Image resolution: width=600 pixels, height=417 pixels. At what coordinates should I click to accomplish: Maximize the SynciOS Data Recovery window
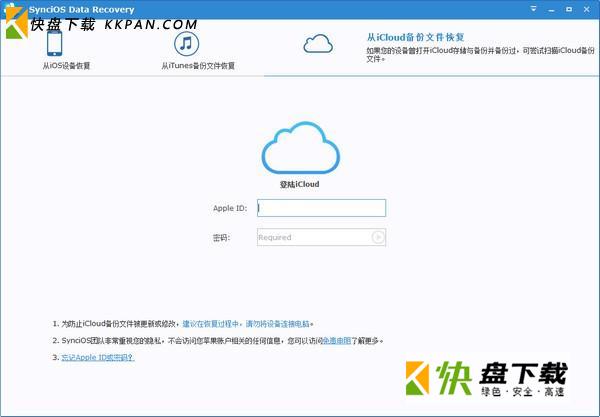(569, 9)
